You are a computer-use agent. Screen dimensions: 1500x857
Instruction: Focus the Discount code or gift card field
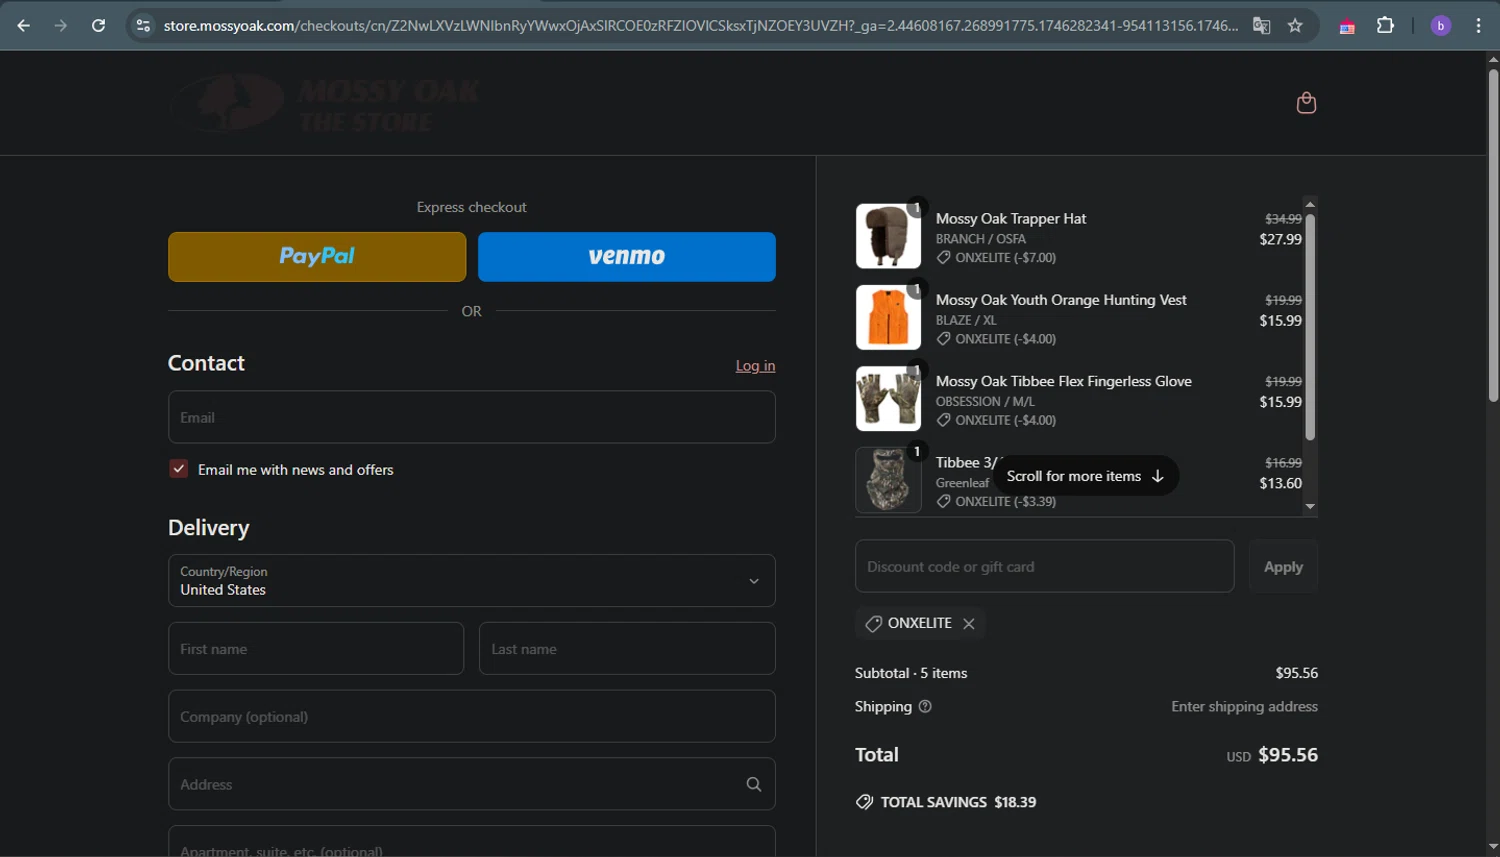[1044, 566]
